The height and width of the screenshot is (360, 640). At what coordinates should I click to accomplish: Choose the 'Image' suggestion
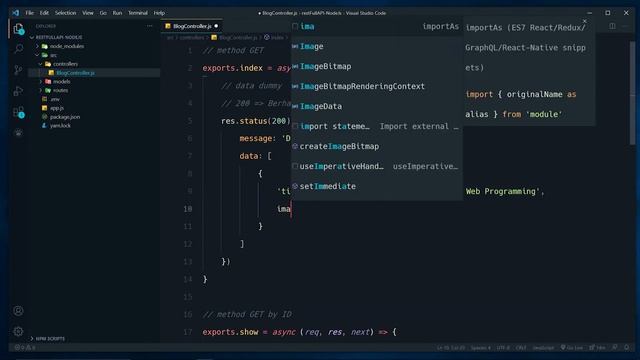click(377, 47)
